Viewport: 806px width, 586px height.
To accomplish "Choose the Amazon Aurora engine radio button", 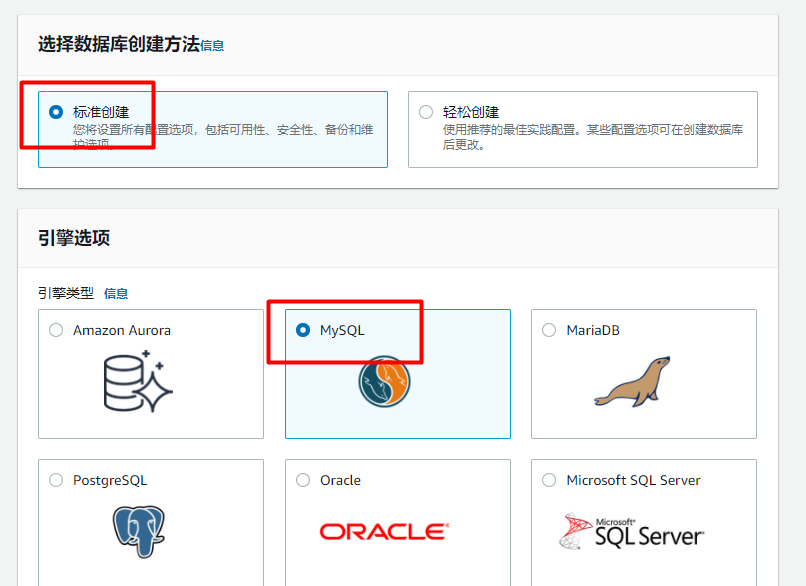I will (x=56, y=330).
